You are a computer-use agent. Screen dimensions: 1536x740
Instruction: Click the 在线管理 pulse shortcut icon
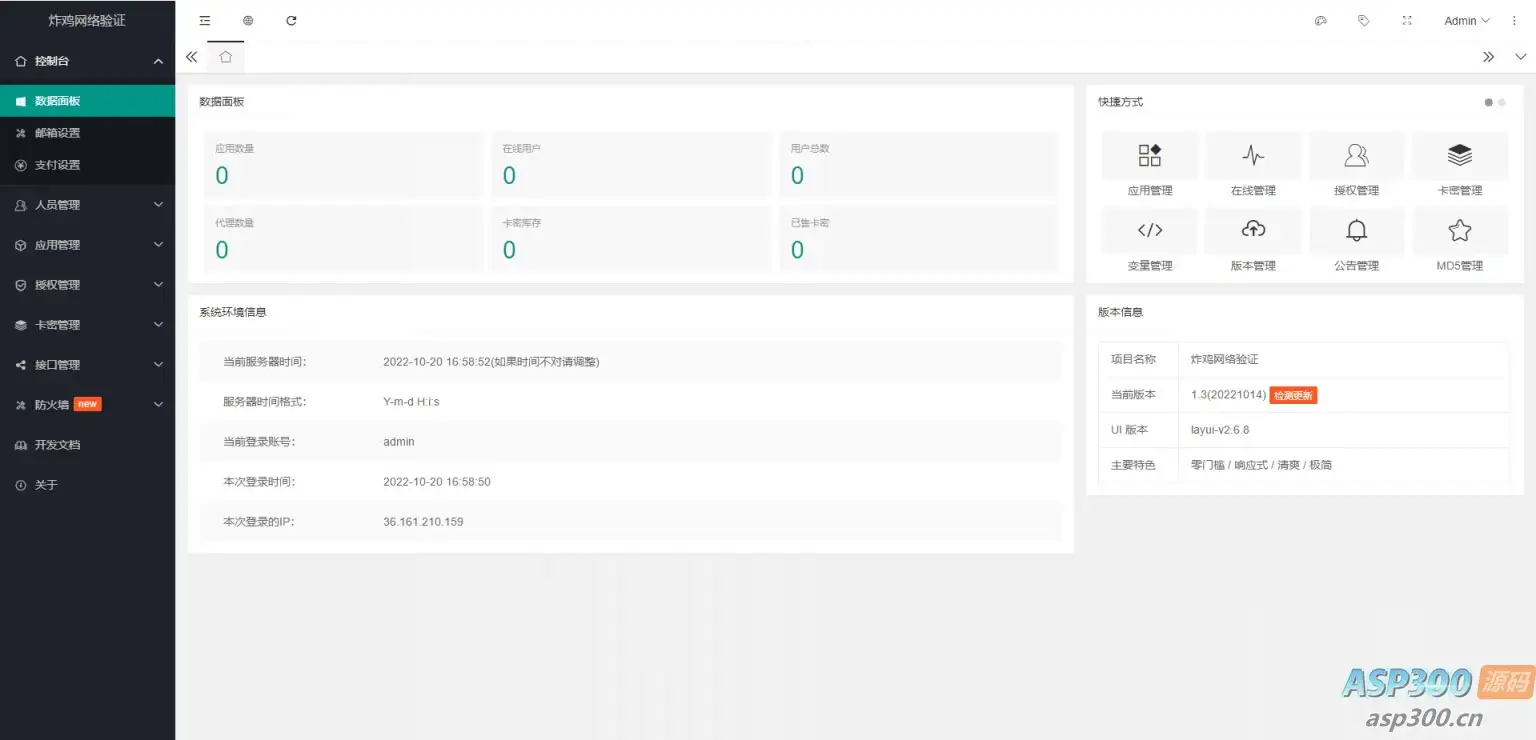click(x=1253, y=155)
